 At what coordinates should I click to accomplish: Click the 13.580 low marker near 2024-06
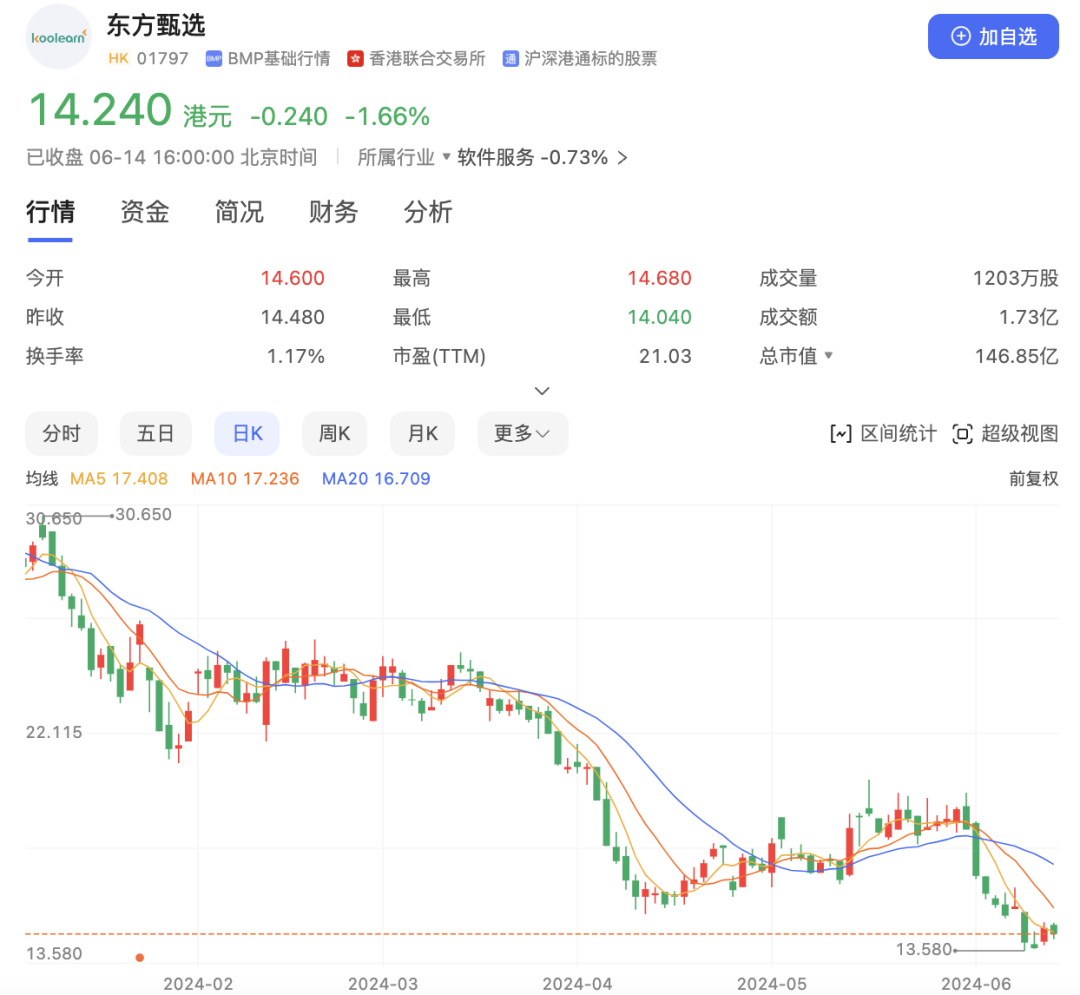[924, 950]
